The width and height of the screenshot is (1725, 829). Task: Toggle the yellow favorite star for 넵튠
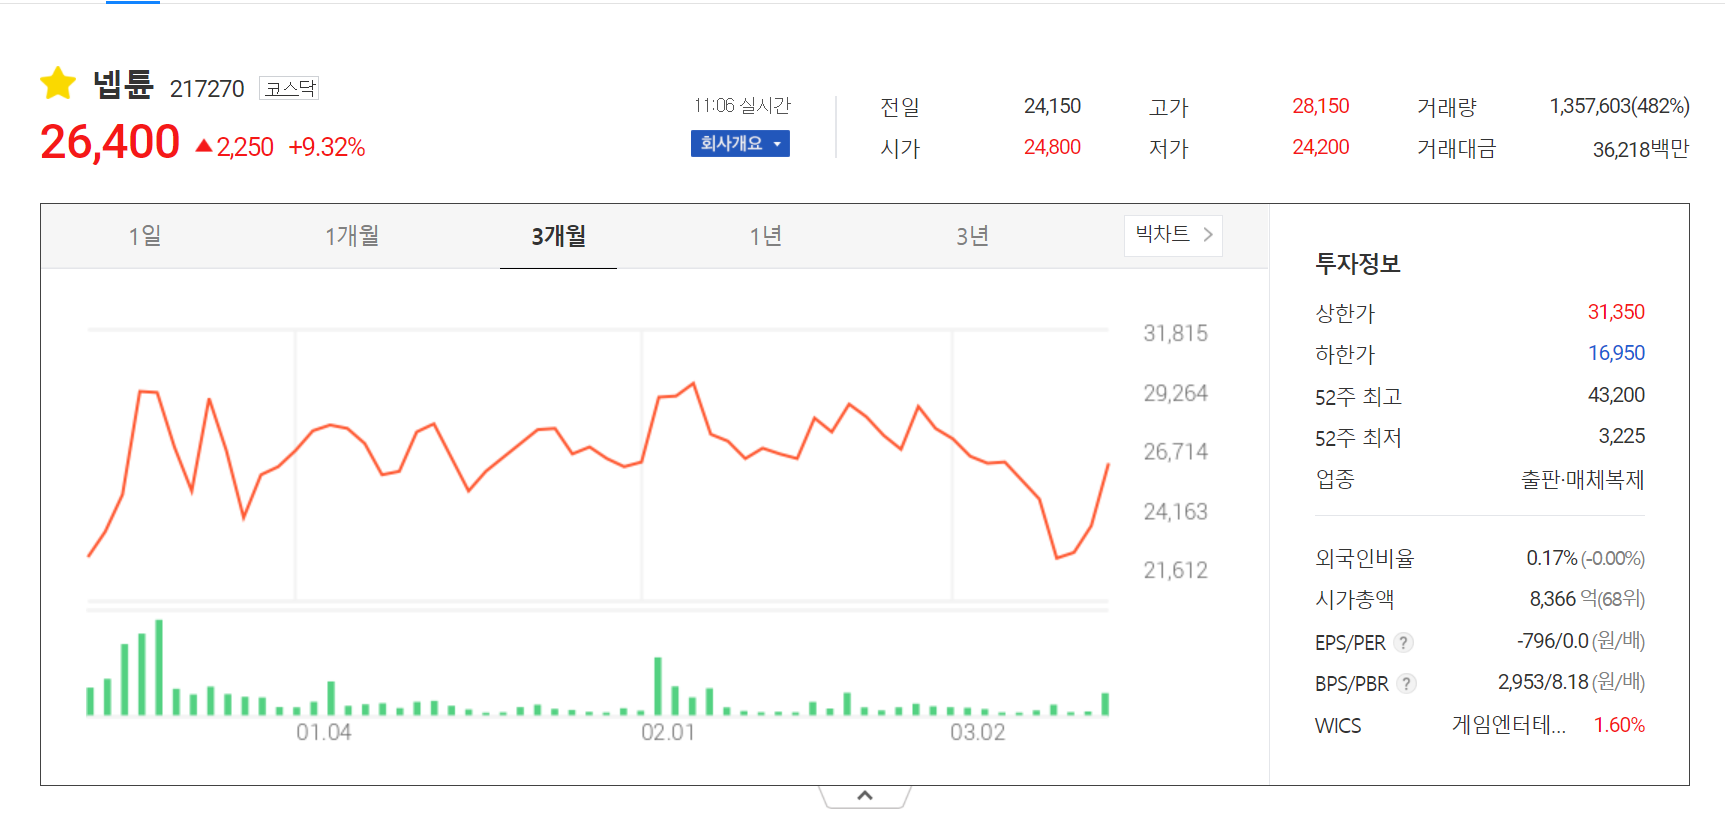tap(58, 84)
